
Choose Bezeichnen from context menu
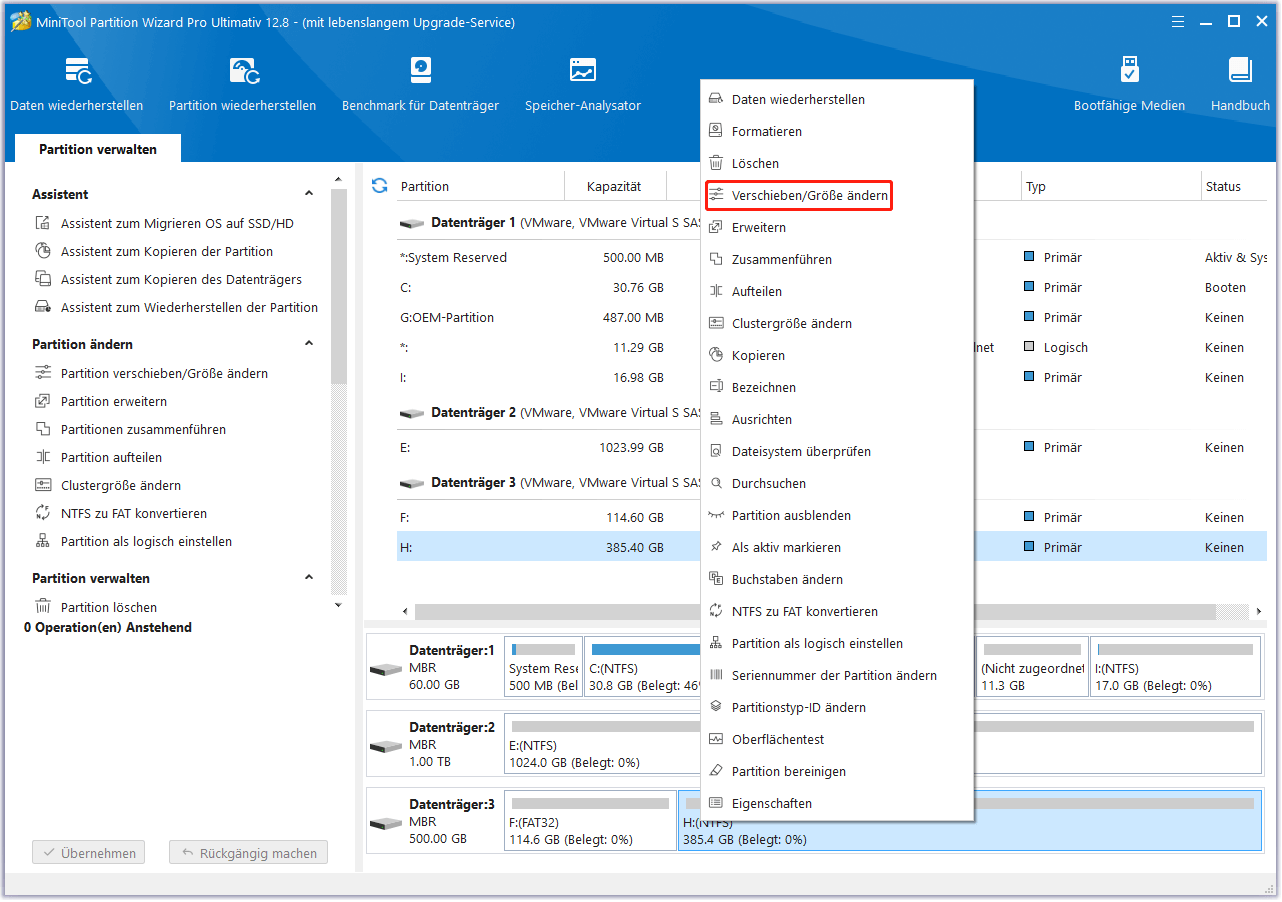pos(837,388)
